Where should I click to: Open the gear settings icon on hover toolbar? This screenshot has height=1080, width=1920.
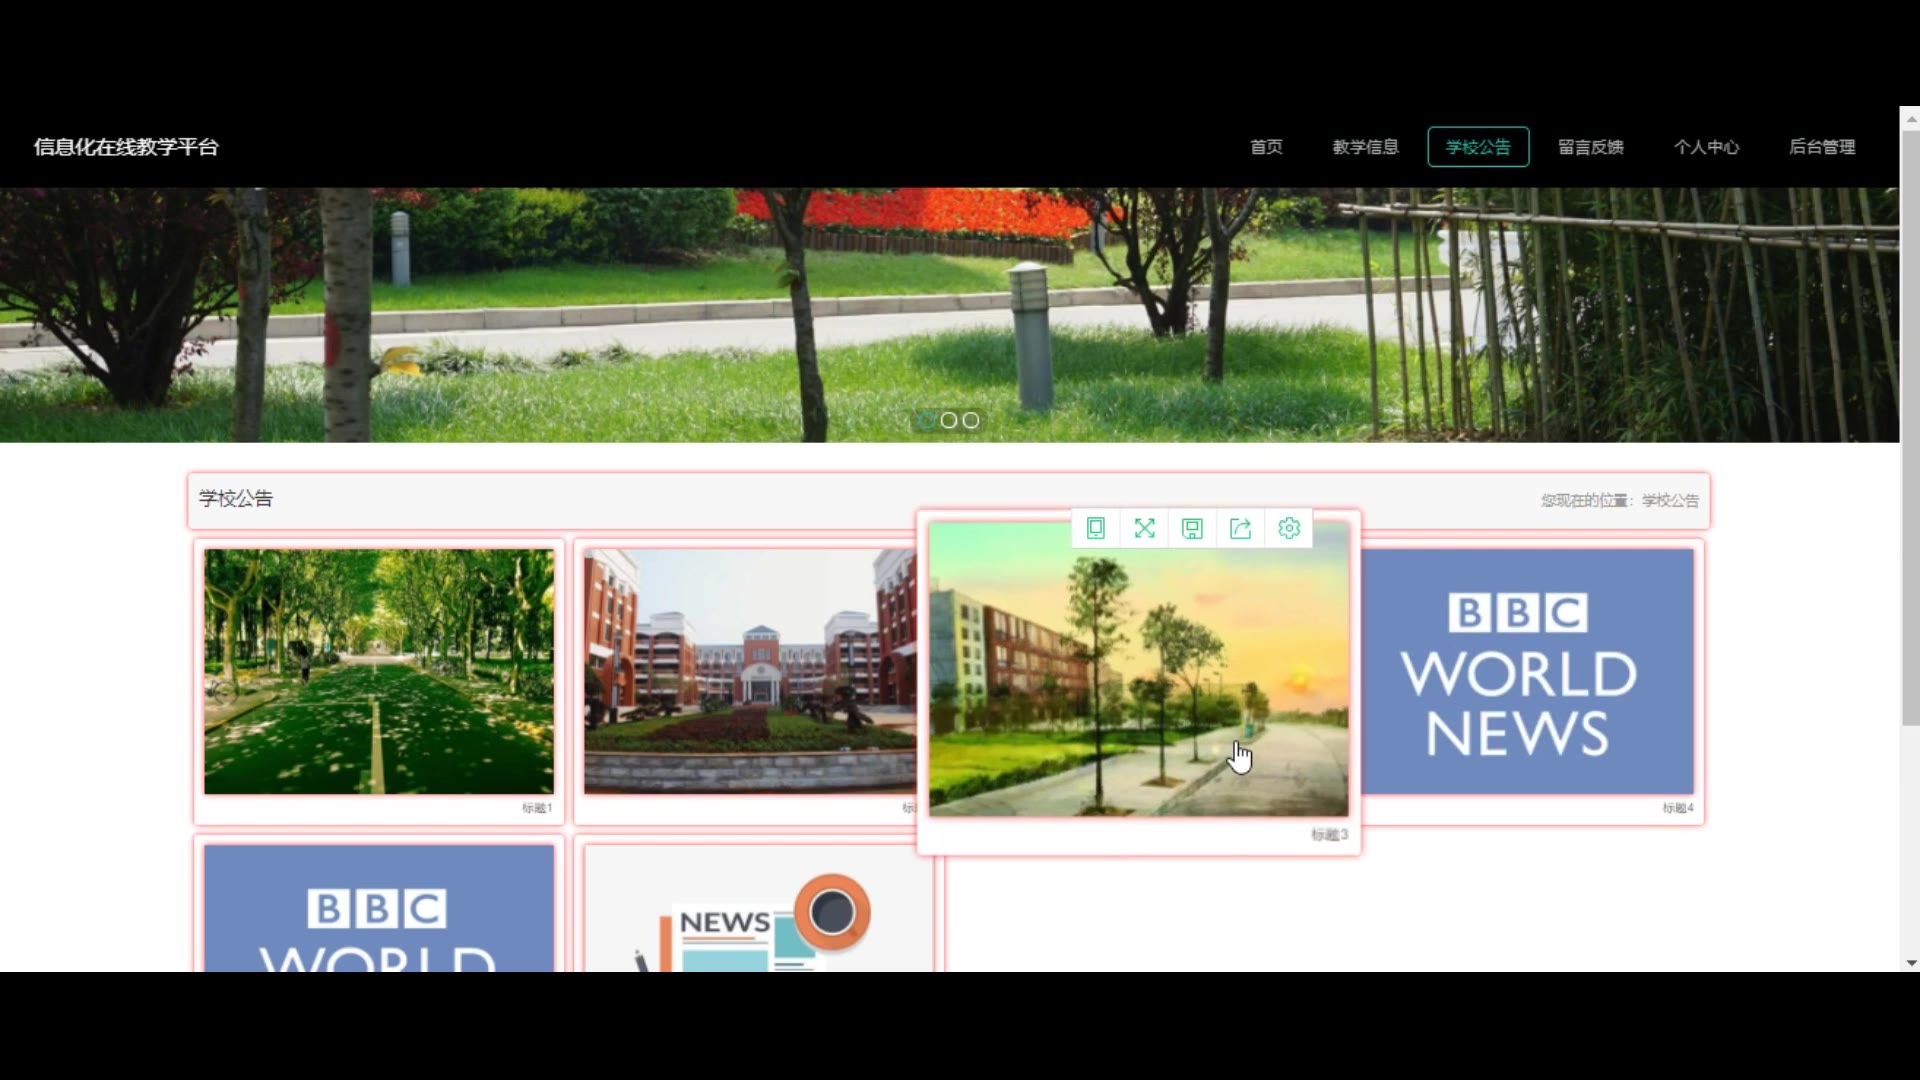[1289, 528]
